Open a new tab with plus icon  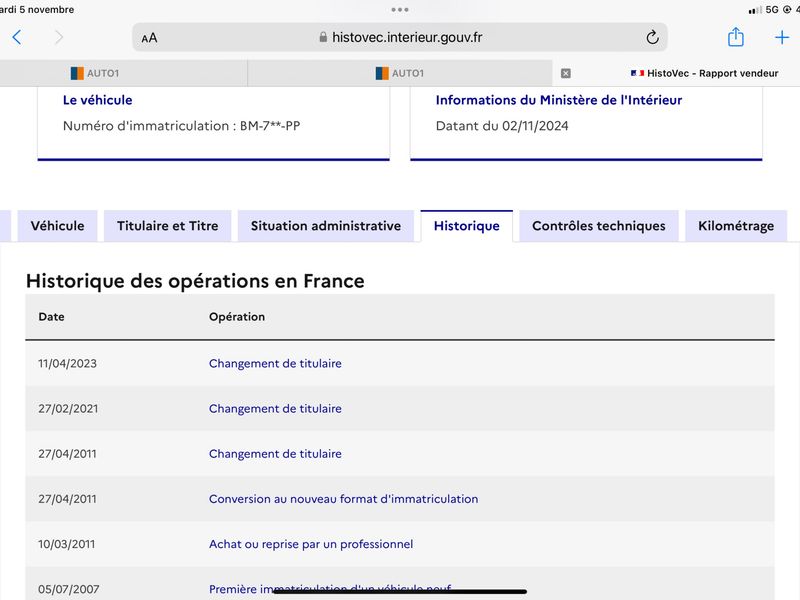click(782, 37)
